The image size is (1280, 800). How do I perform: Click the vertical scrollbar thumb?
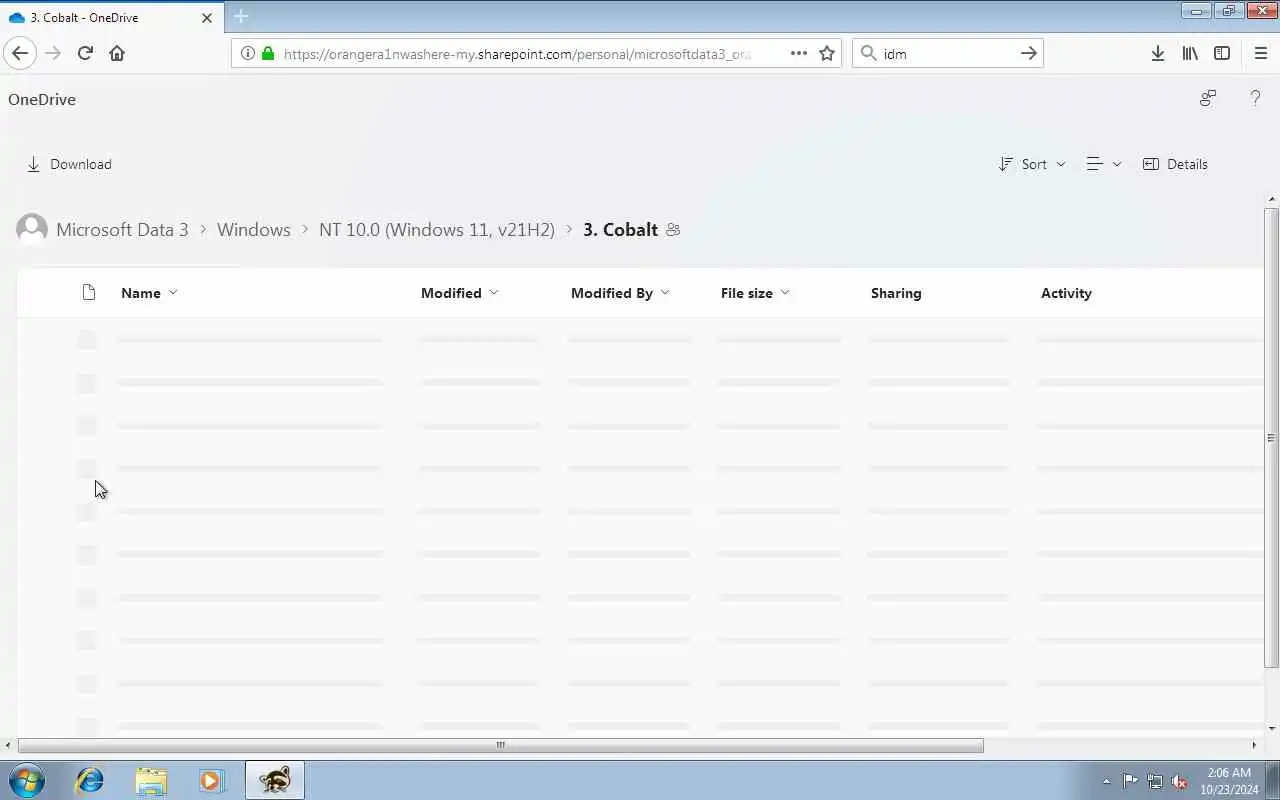(1271, 438)
